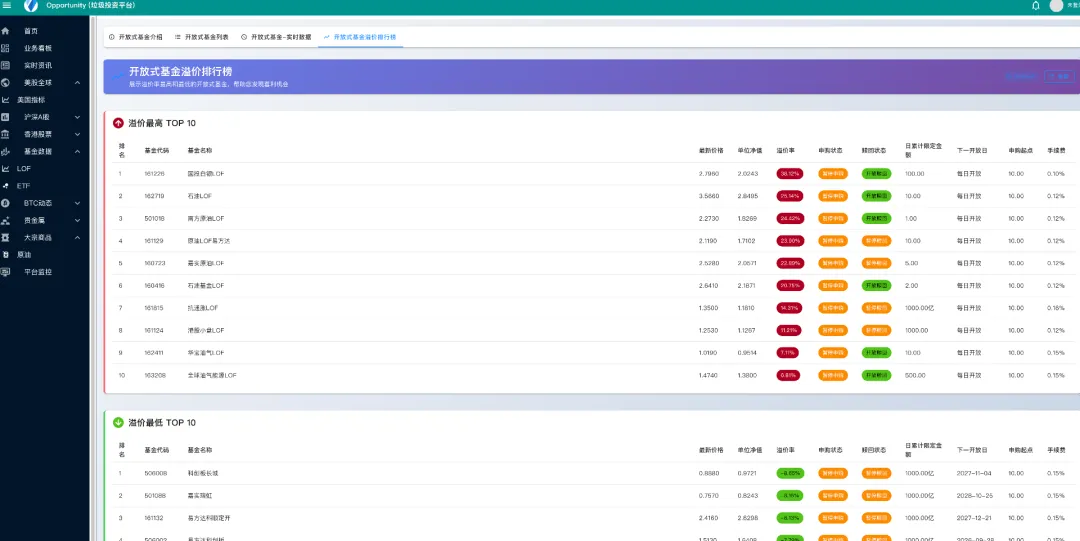
Task: Click fund name 石油LOF
Action: (x=200, y=196)
